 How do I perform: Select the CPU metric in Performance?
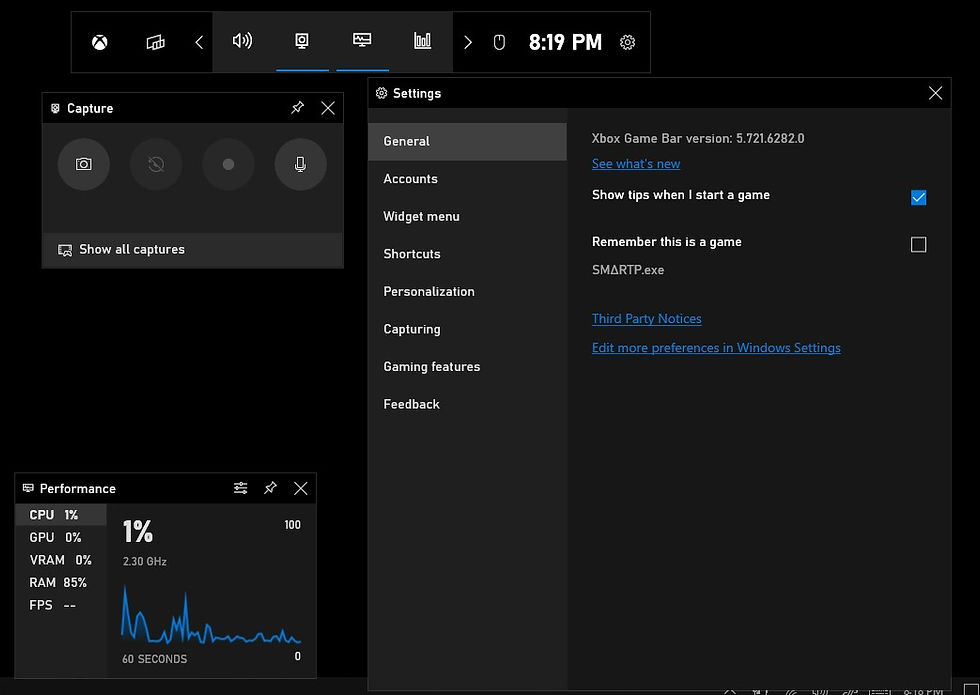tap(61, 515)
